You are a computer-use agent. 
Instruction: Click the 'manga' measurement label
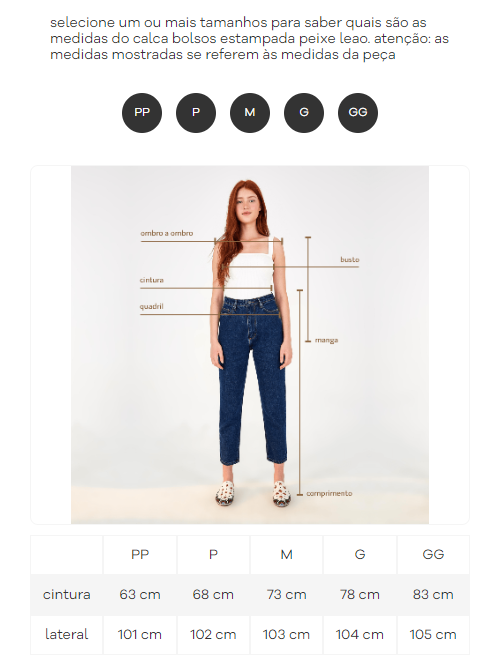click(326, 340)
